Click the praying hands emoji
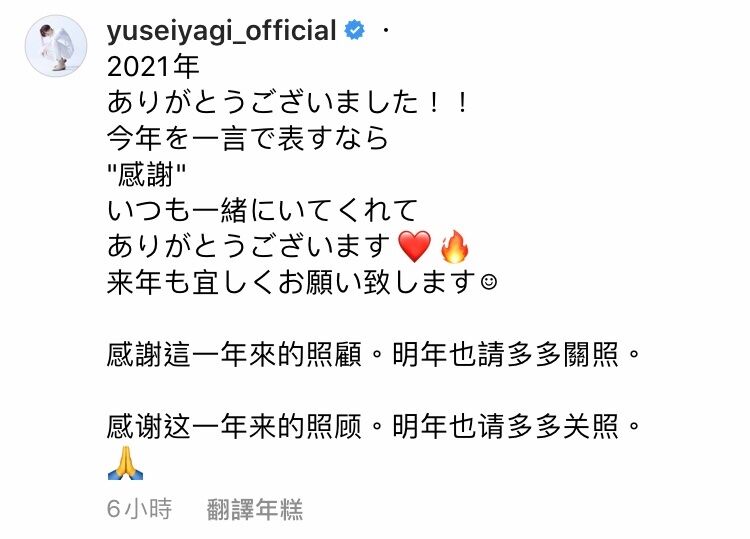Image resolution: width=750 pixels, height=539 pixels. 125,462
